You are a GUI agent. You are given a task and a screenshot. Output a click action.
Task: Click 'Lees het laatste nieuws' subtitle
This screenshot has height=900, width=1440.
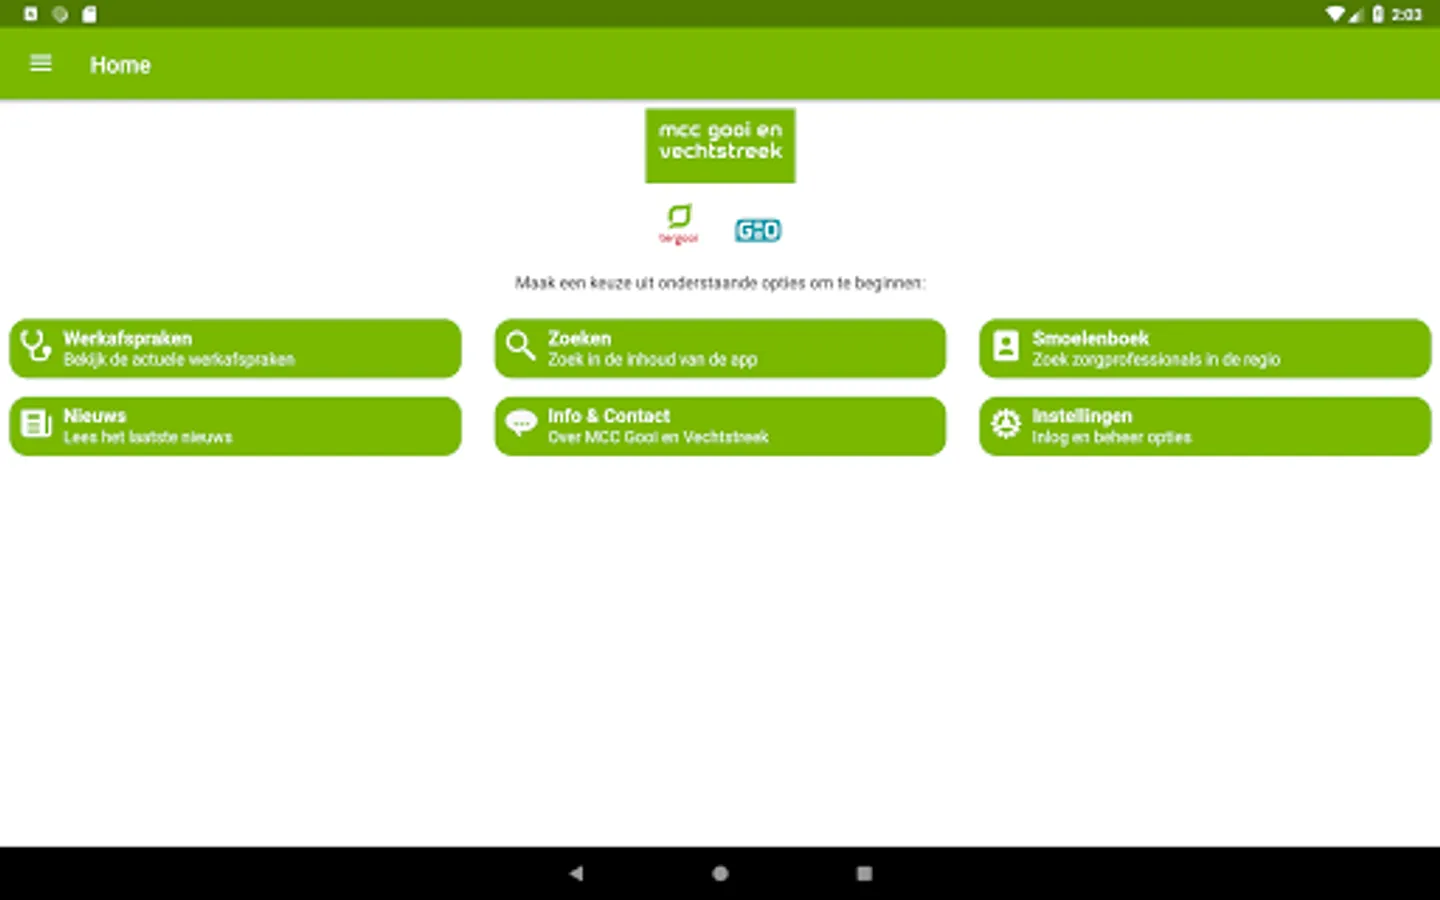[148, 437]
